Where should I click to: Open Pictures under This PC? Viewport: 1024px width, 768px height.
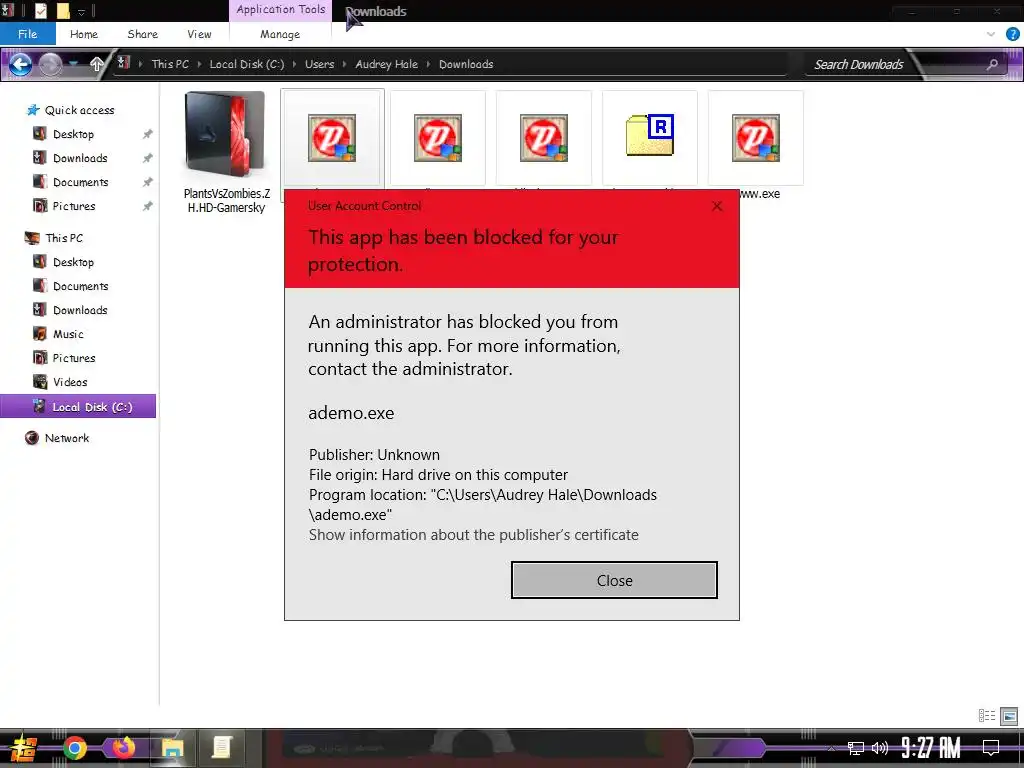[74, 358]
